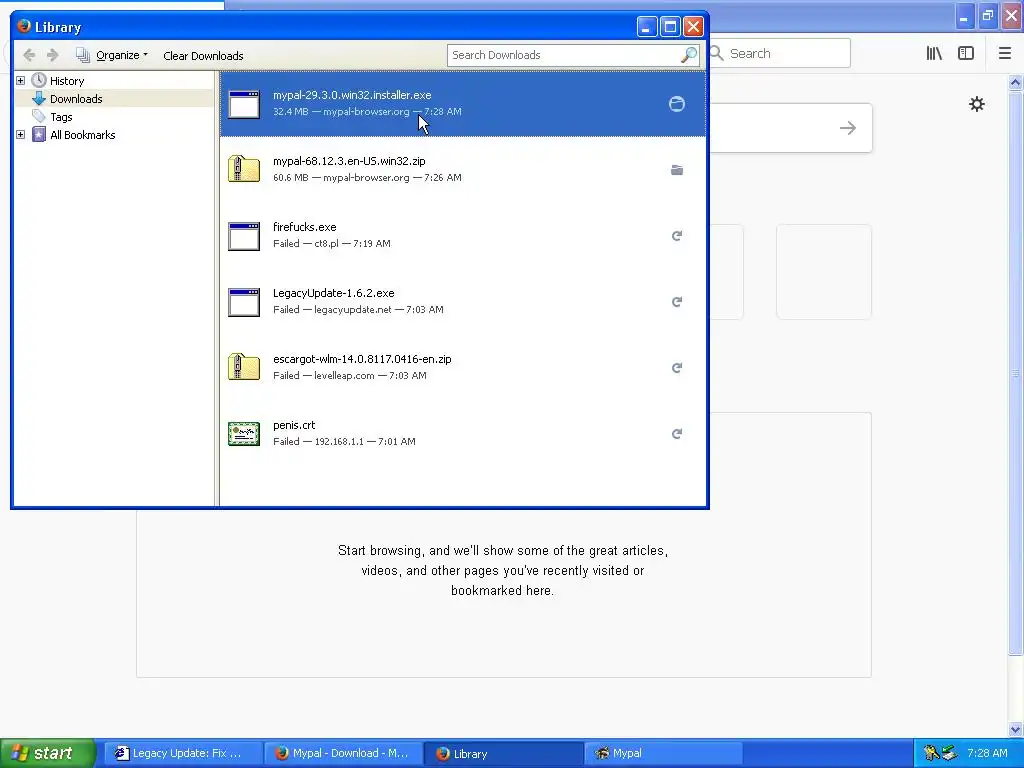
Task: Click the mypal-29.3.0.win32.installer.exe file icon
Action: 244,104
